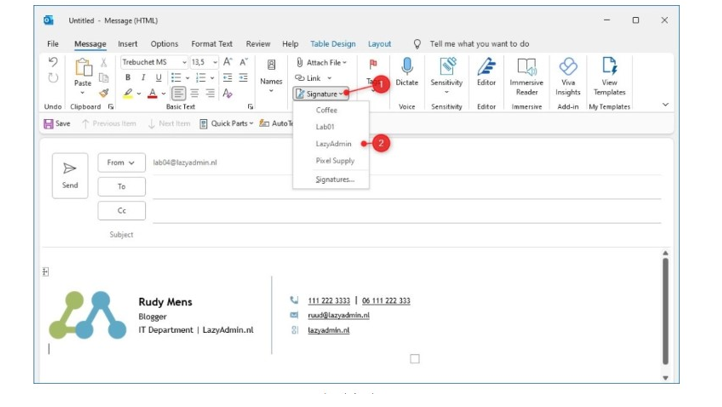Select LazyAdmin signature from the list
The image size is (722, 407).
click(x=333, y=144)
